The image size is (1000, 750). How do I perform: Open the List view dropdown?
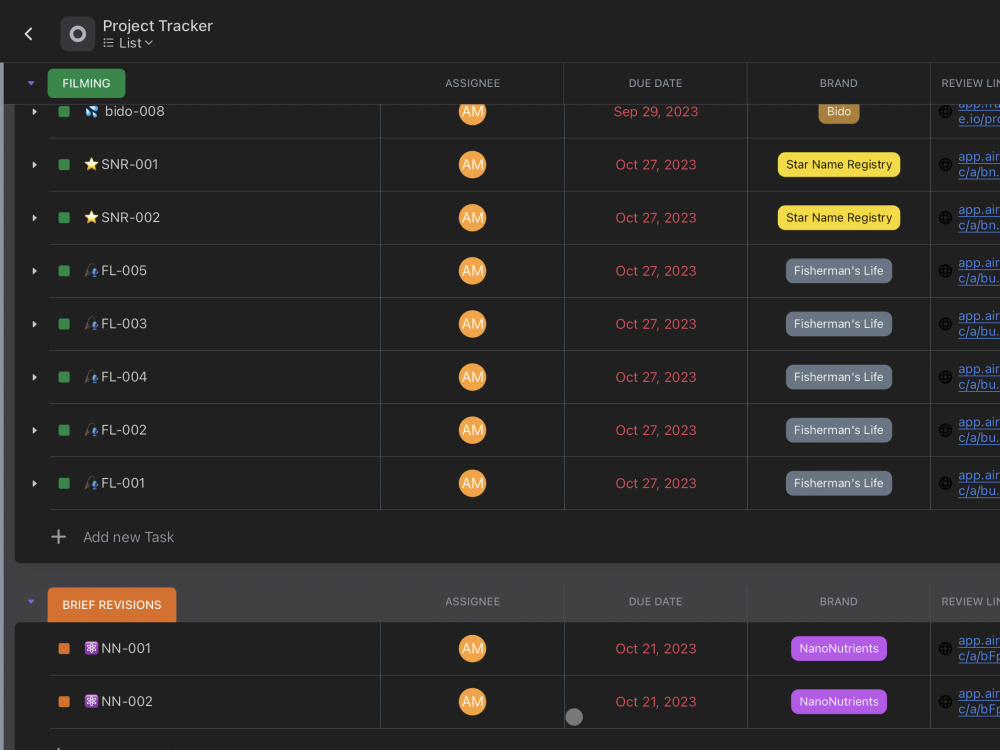pos(129,43)
